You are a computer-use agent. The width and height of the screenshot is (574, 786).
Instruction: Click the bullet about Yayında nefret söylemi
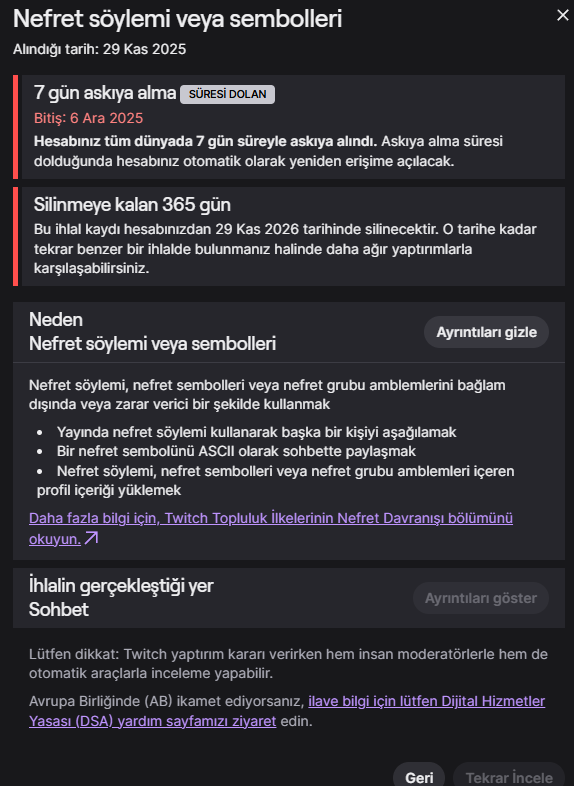click(256, 432)
